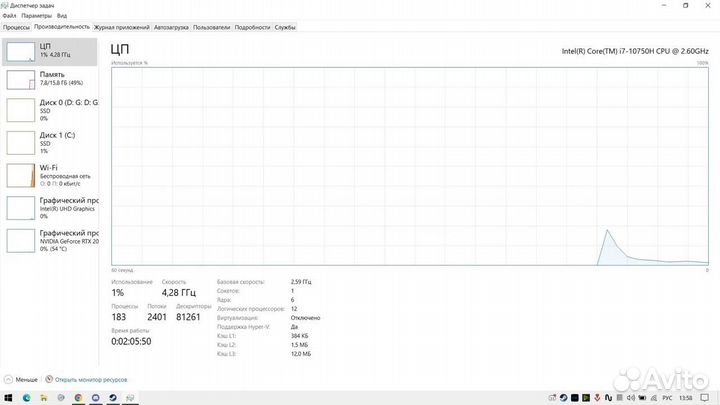Switch to the Подробности tab
Viewport: 720px width, 405px height.
tap(252, 27)
